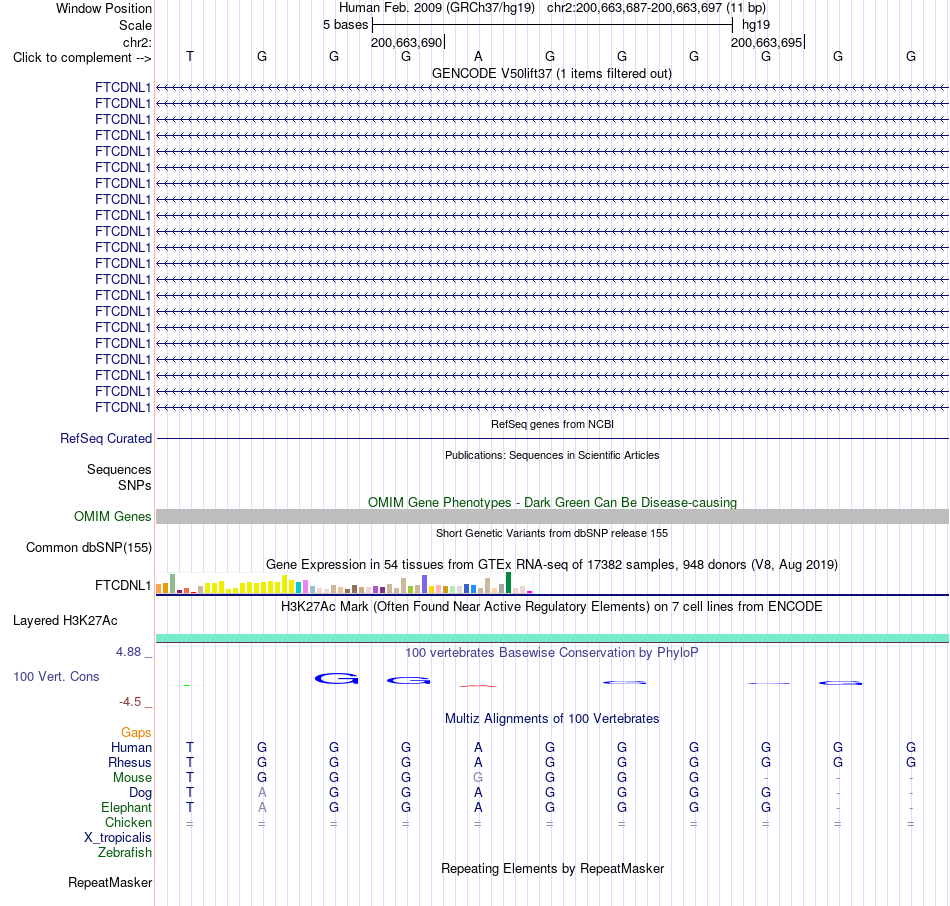Open 'Multiz Alignments of 100 Vertebrates' title
The height and width of the screenshot is (906, 950).
tap(552, 719)
